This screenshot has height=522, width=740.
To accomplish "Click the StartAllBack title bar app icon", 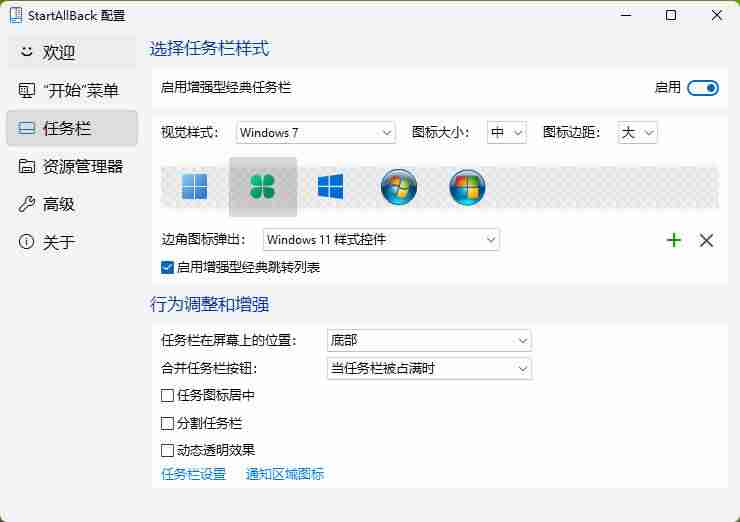I will 15,15.
